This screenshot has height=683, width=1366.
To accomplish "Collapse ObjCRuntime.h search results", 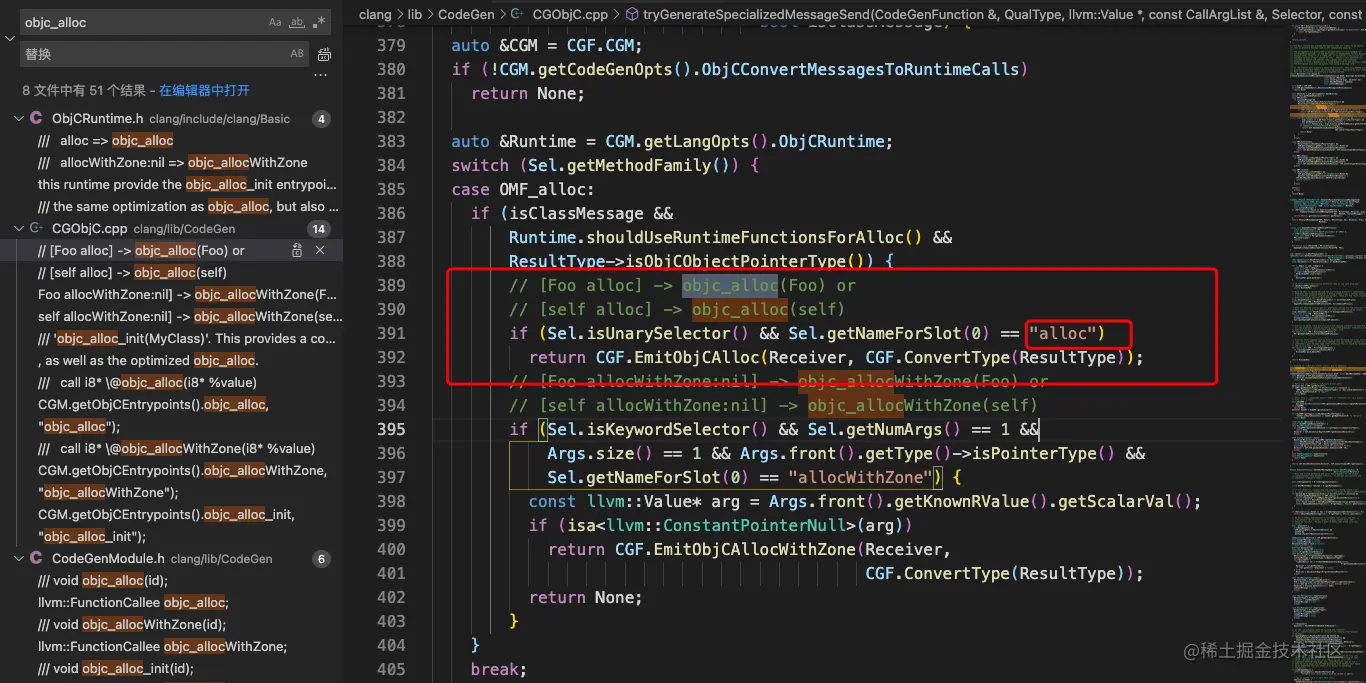I will [18, 118].
